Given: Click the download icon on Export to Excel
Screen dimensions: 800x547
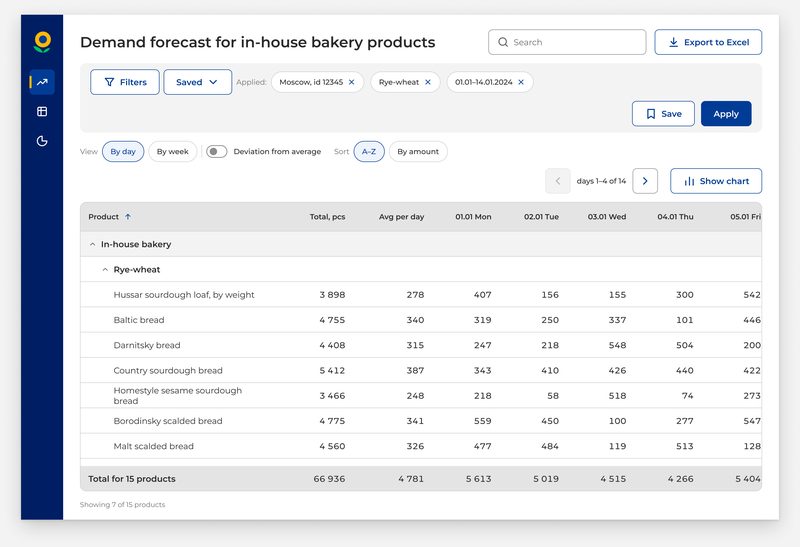Looking at the screenshot, I should click(673, 42).
